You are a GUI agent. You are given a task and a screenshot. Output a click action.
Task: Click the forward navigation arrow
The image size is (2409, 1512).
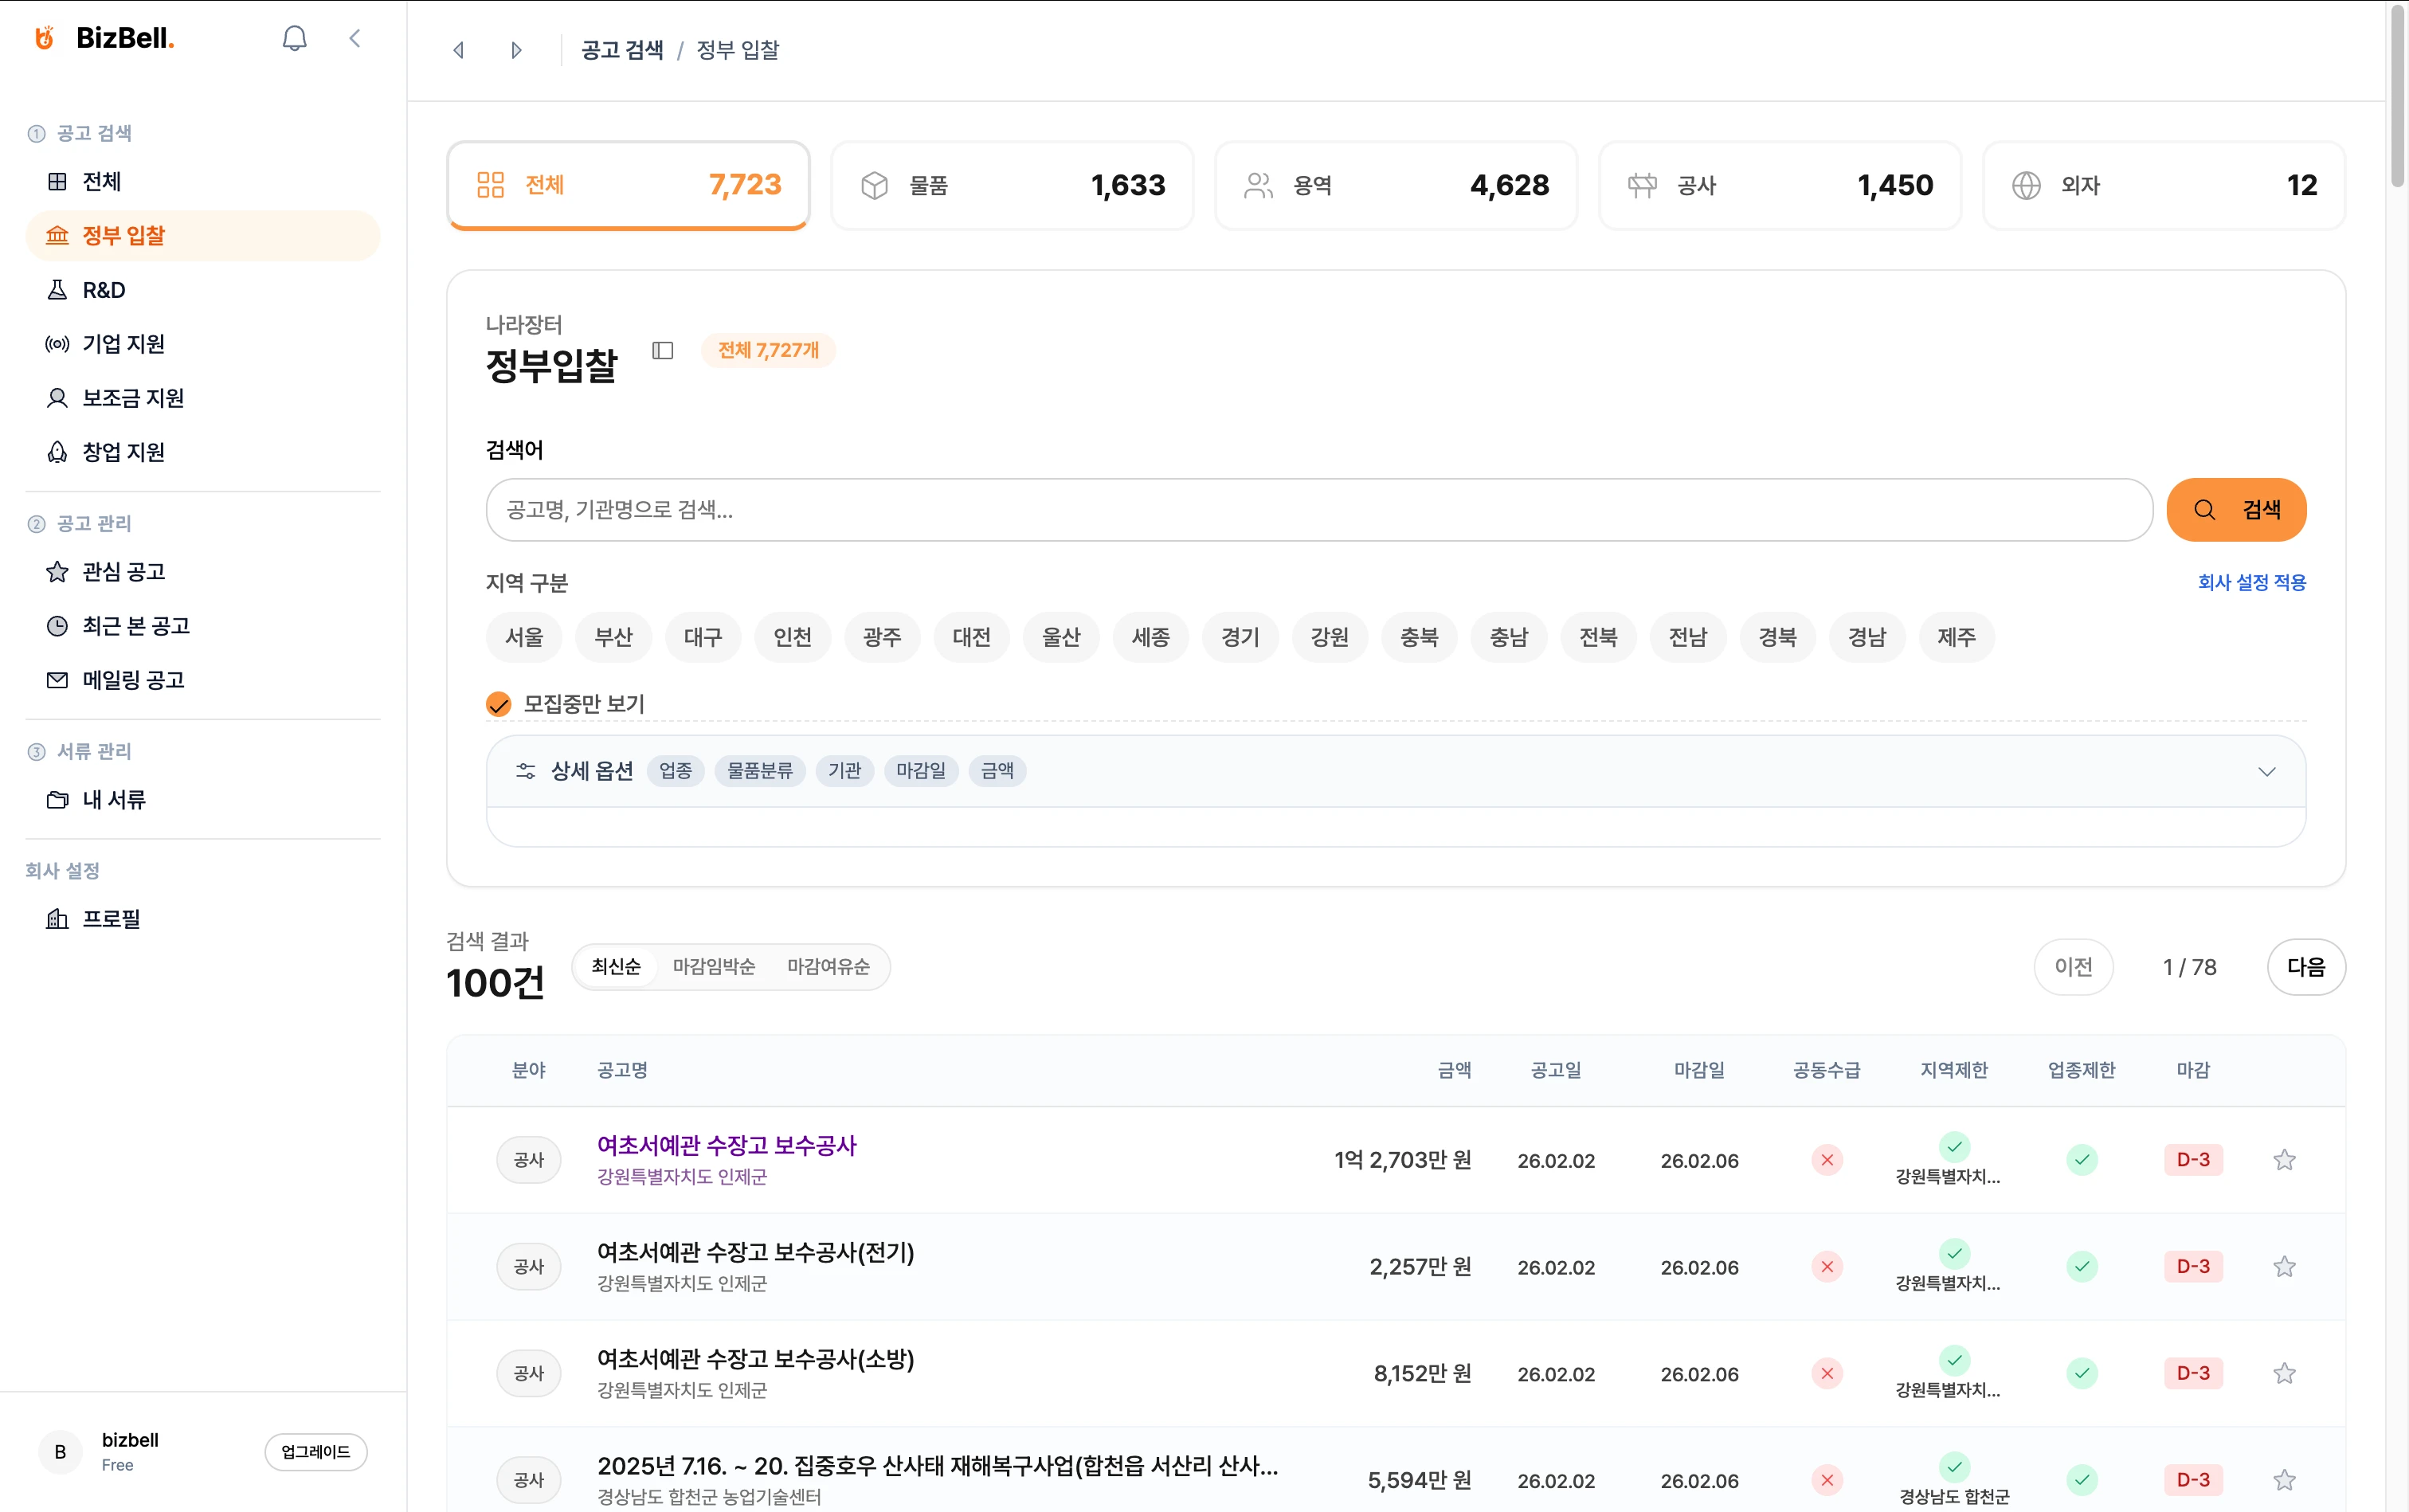(516, 50)
